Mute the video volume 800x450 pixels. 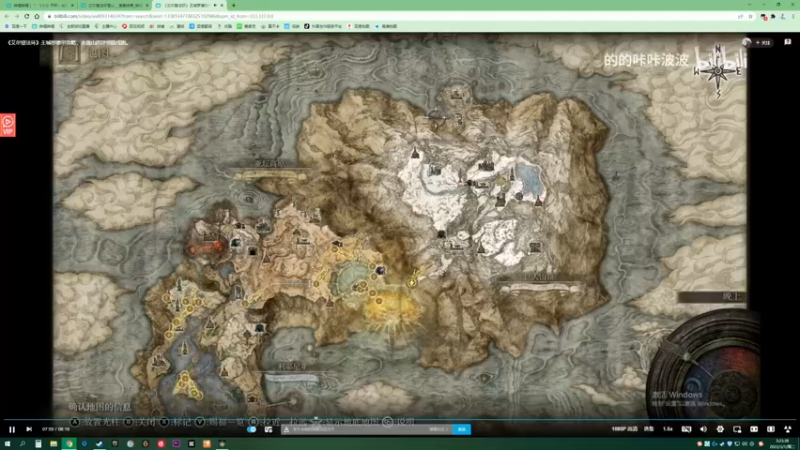coord(704,429)
